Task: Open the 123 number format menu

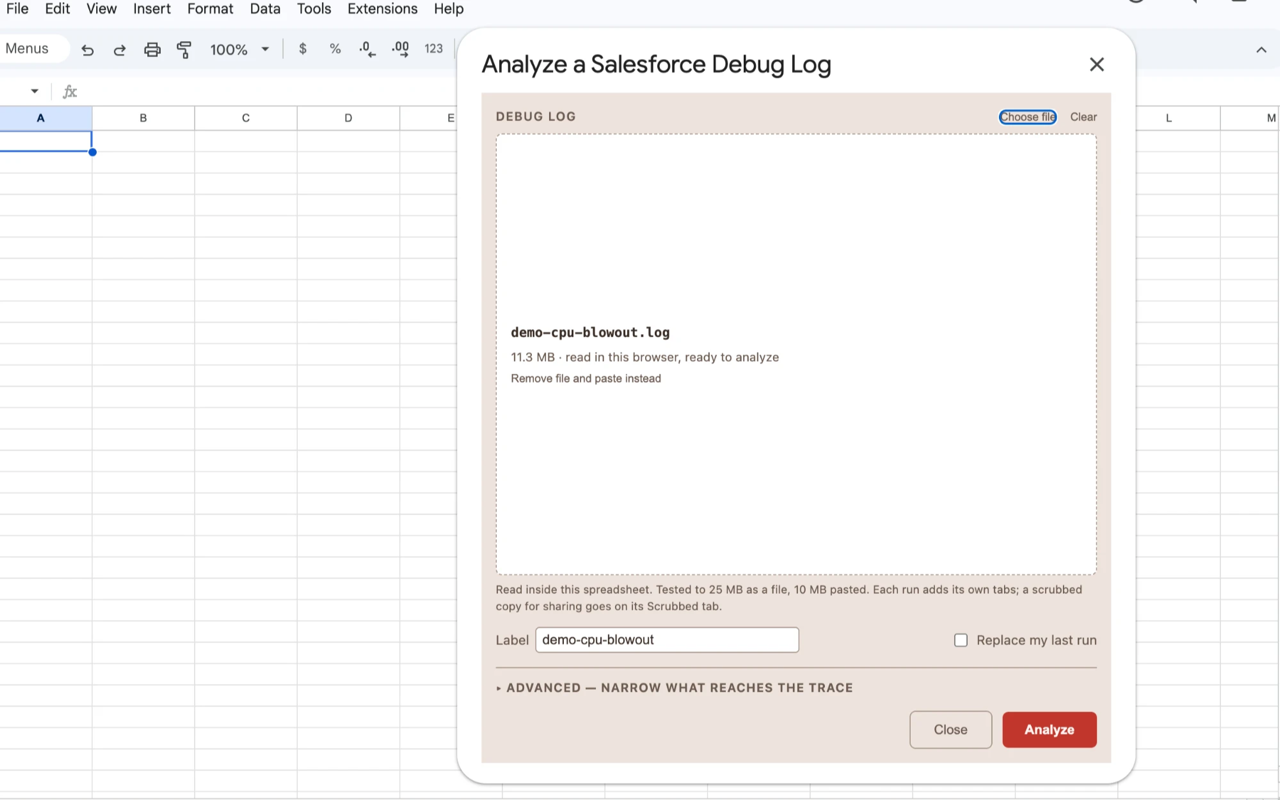Action: point(433,49)
